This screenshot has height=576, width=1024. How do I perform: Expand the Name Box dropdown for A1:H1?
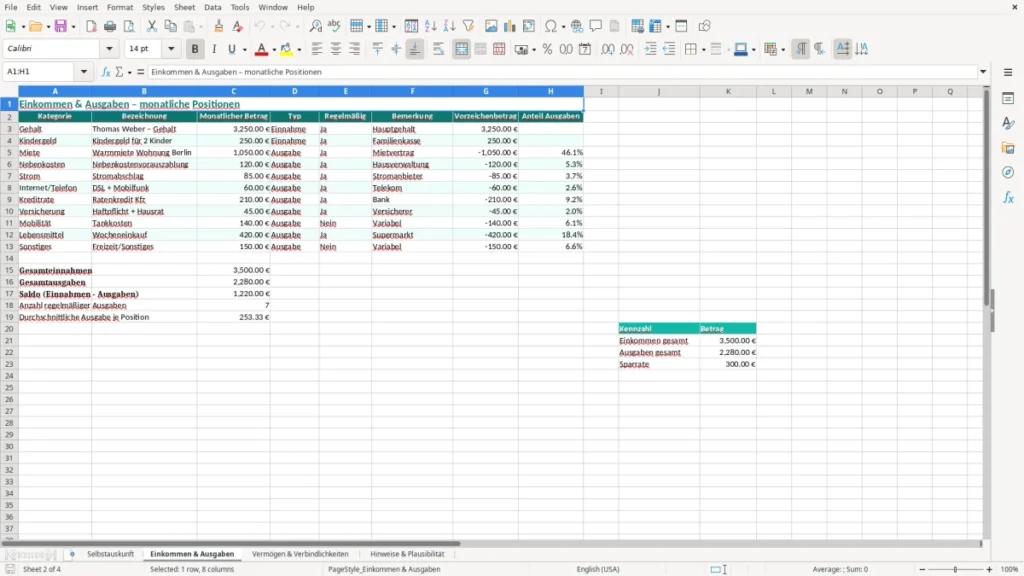click(x=84, y=72)
